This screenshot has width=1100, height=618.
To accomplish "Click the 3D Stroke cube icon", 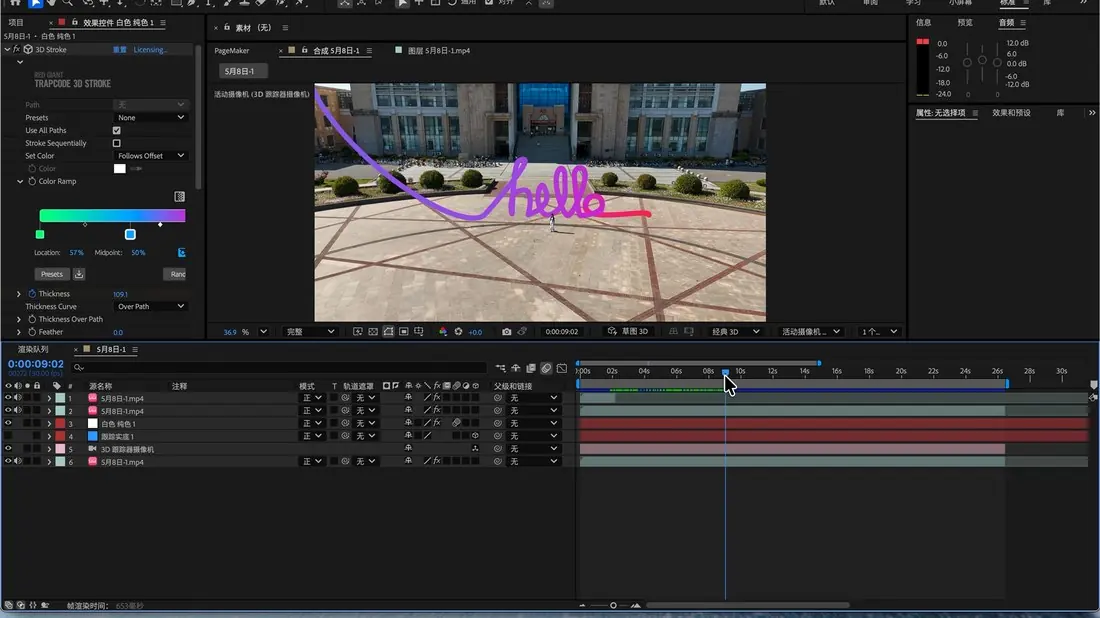I will pyautogui.click(x=28, y=50).
